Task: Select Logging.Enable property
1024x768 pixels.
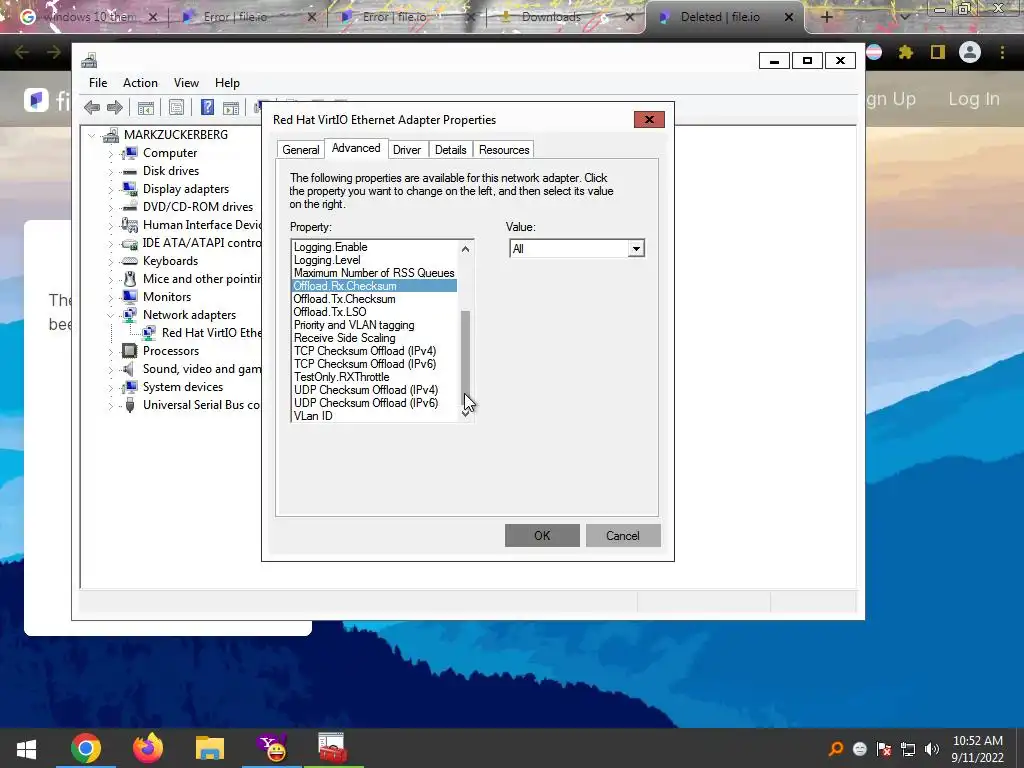Action: [x=330, y=247]
